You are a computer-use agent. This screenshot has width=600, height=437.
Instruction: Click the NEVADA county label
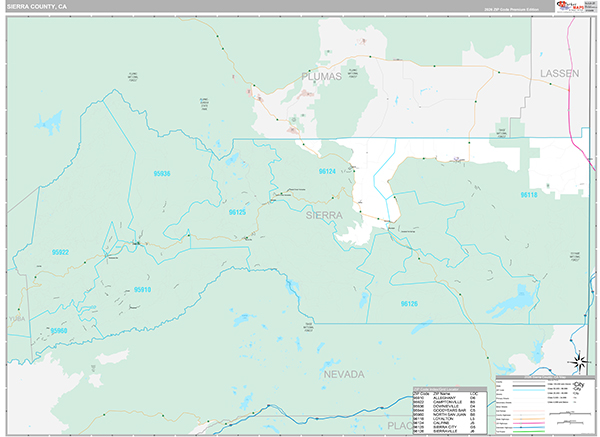click(344, 374)
